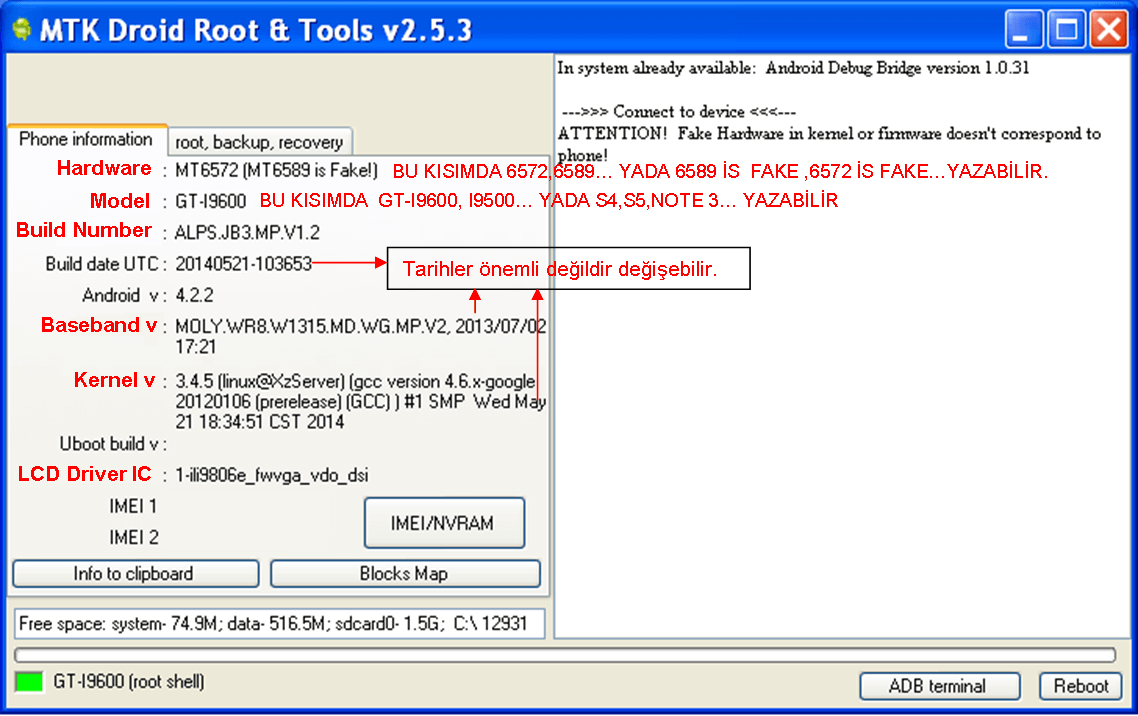
Task: Close the MTK Droid Root & Tools window
Action: (x=1108, y=30)
